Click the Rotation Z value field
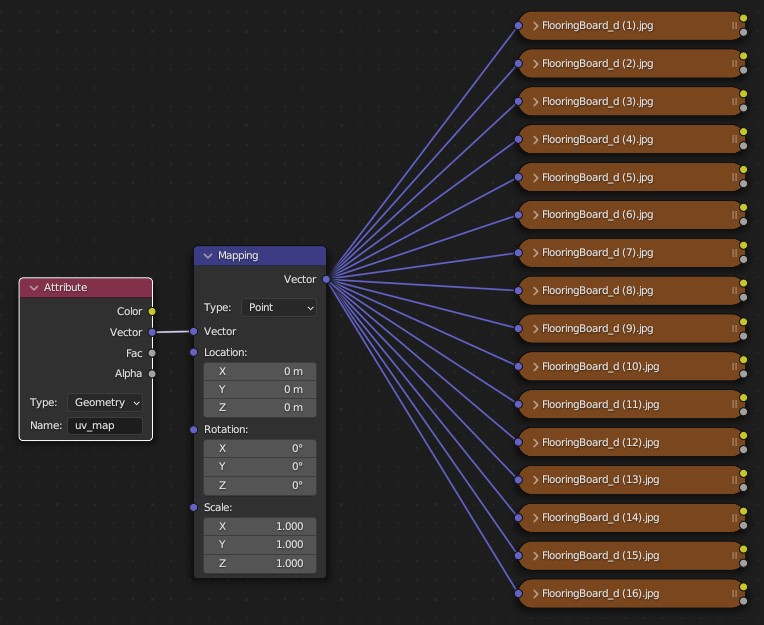764x625 pixels. (260, 485)
